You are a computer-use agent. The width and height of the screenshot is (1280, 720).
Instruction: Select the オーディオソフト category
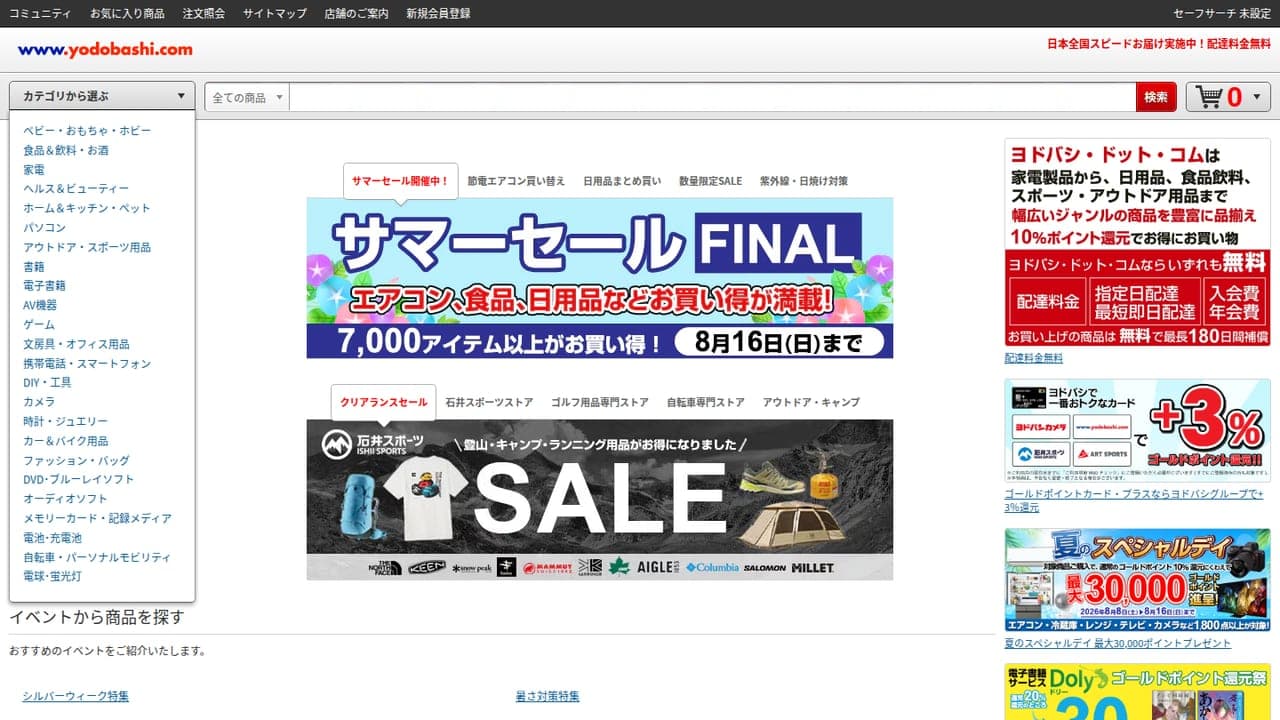(x=65, y=499)
